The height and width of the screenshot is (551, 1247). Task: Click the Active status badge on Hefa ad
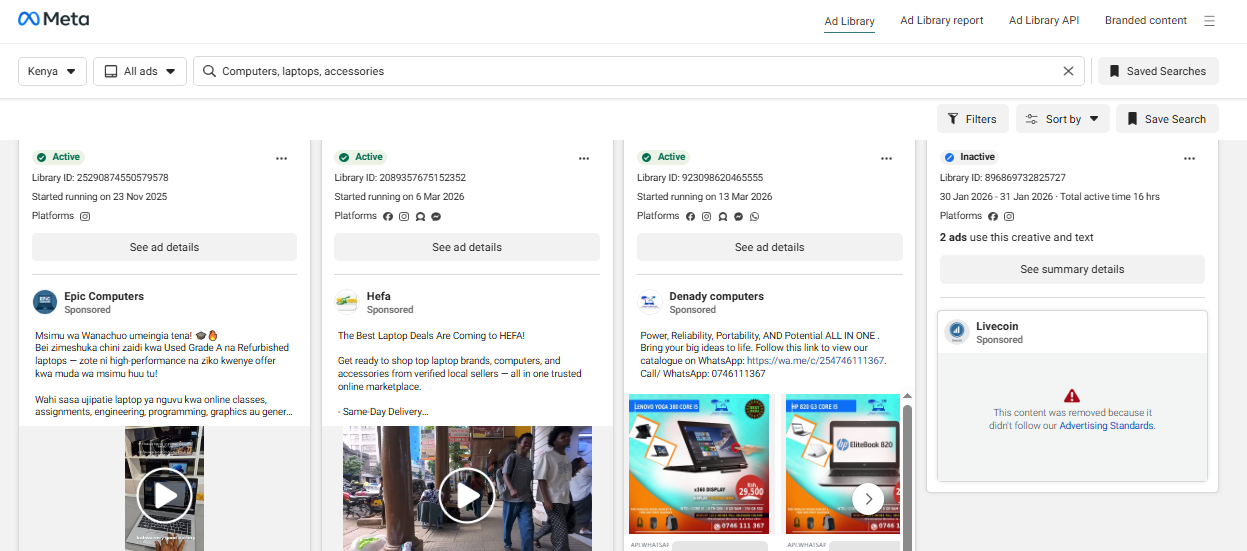[x=361, y=157]
